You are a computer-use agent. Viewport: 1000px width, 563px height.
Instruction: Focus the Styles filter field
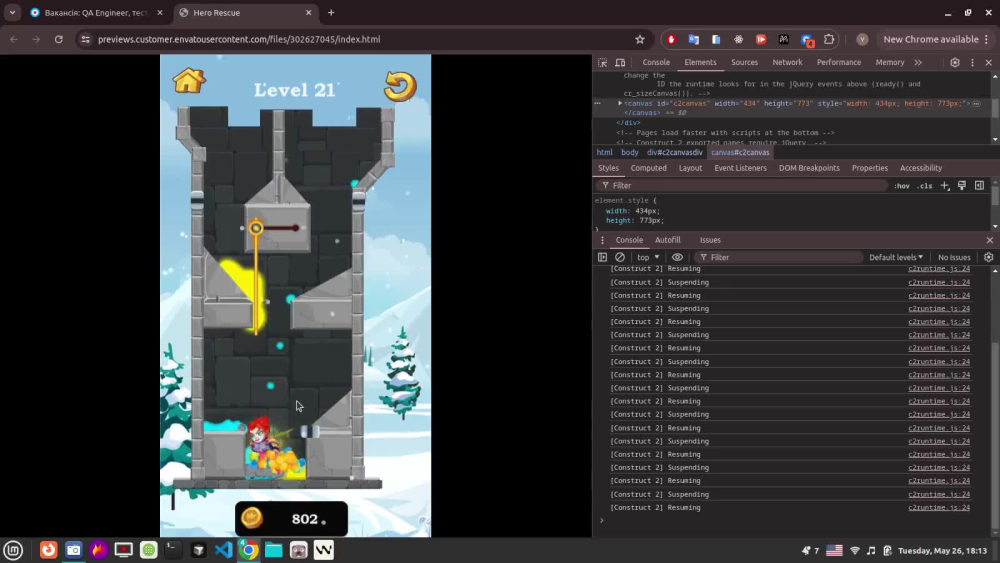743,186
